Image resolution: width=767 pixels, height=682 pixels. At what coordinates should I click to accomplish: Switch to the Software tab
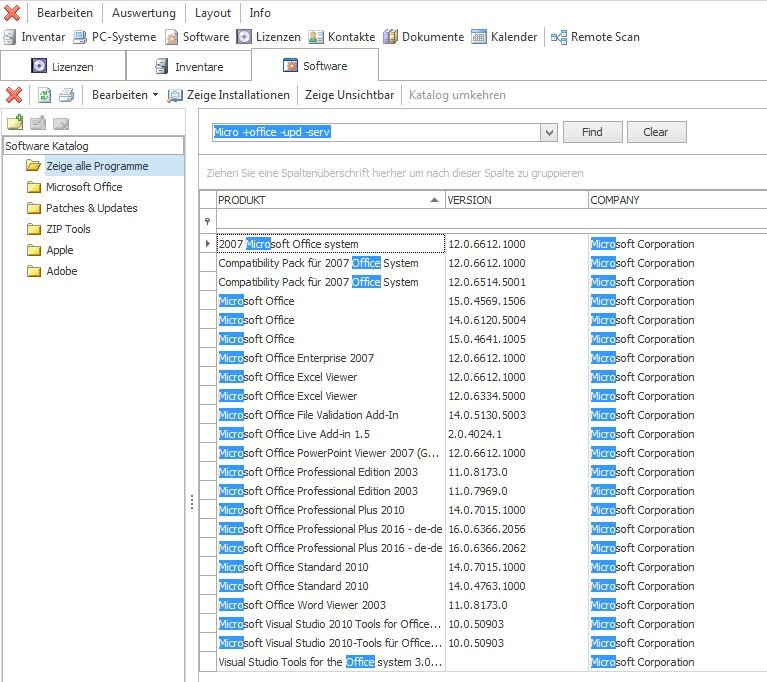coord(315,66)
